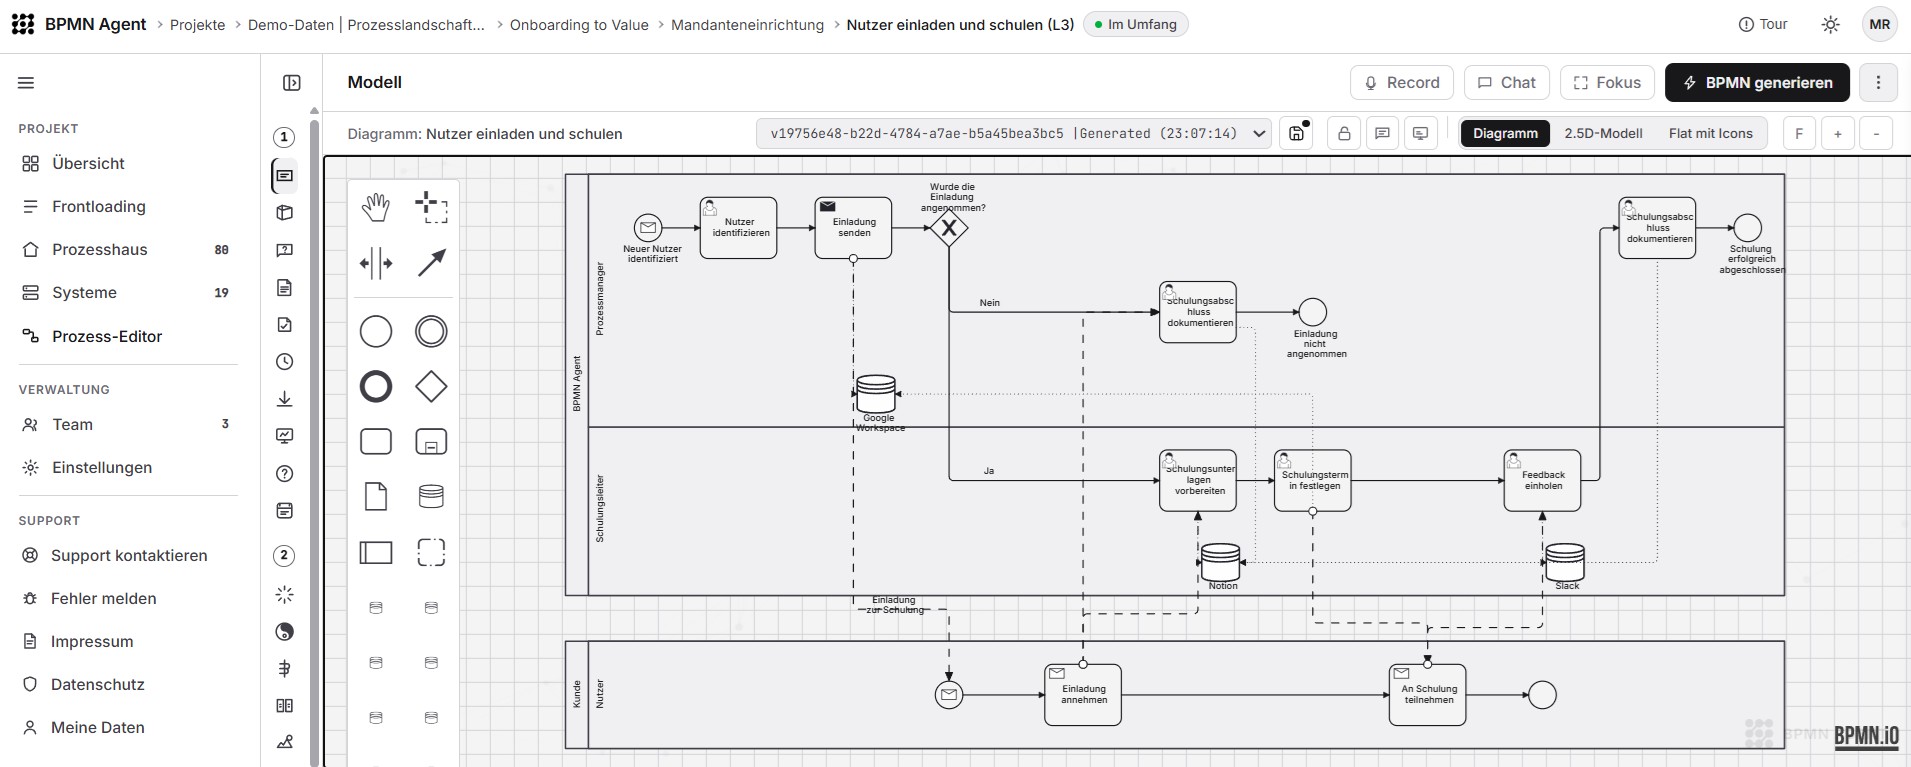Open the three-dot more options menu
Image resolution: width=1911 pixels, height=767 pixels.
click(x=1878, y=83)
